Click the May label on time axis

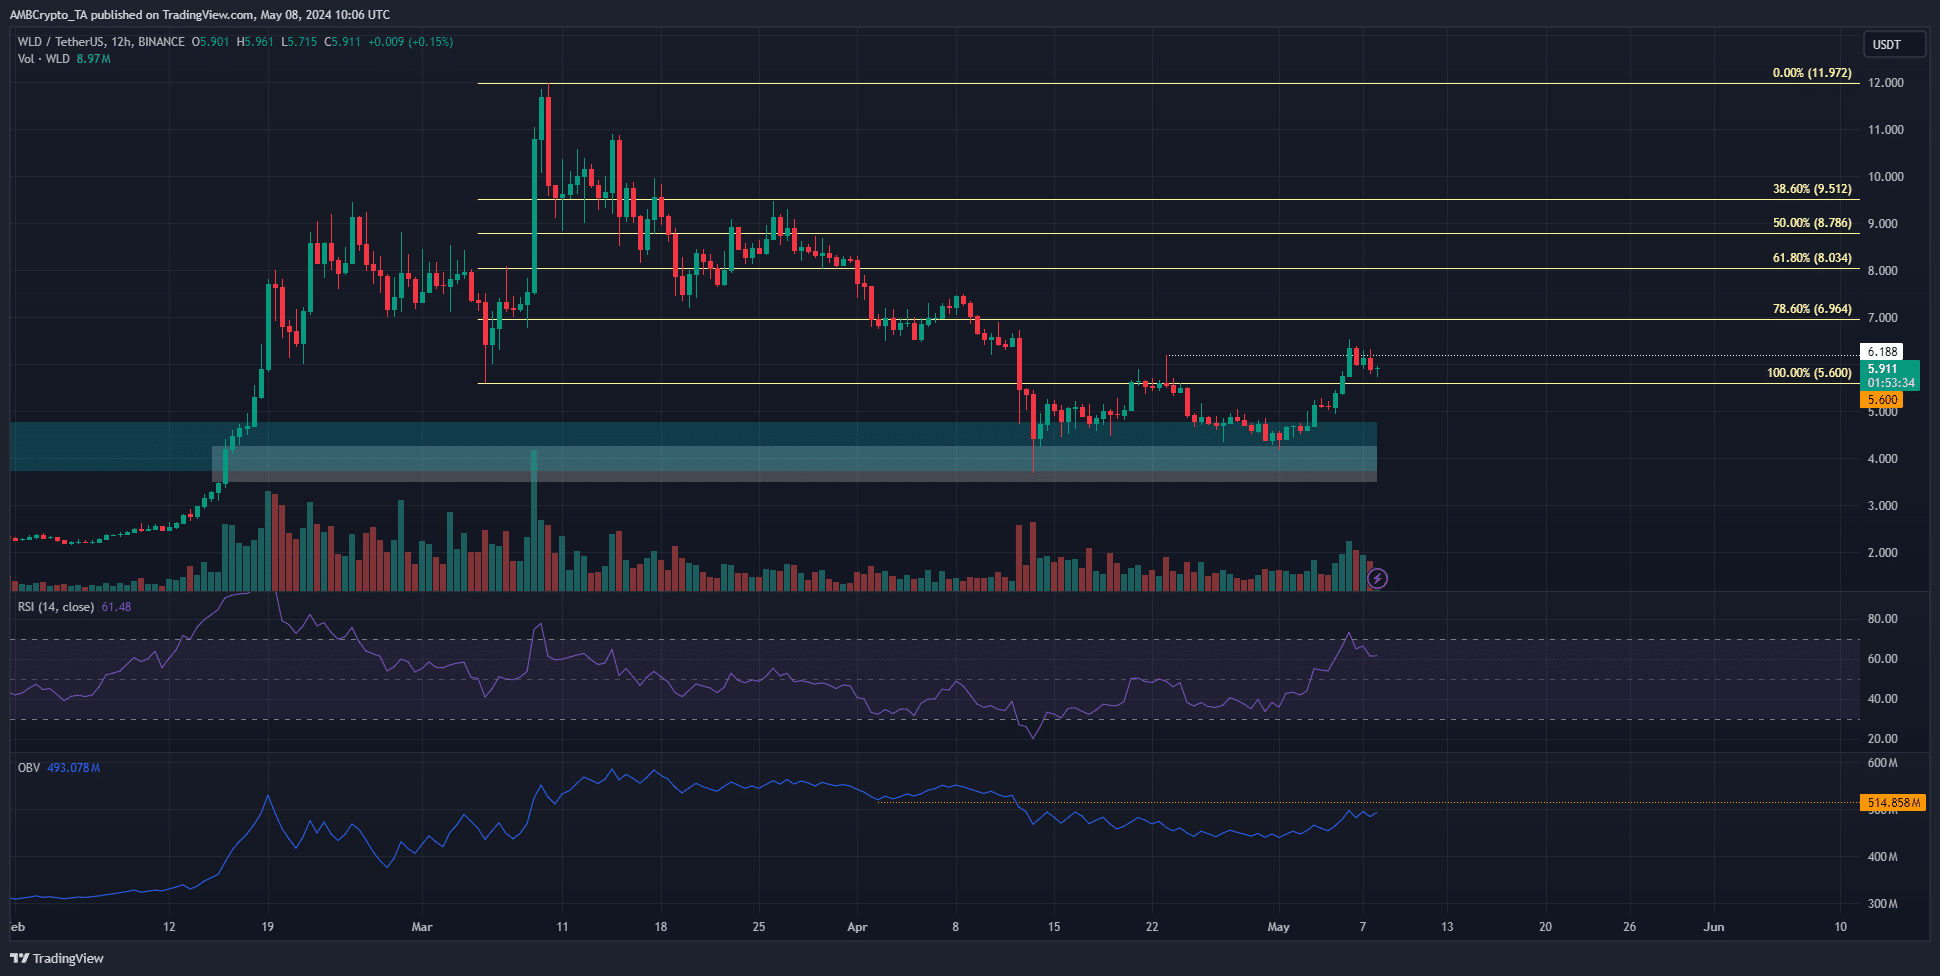coord(1278,927)
